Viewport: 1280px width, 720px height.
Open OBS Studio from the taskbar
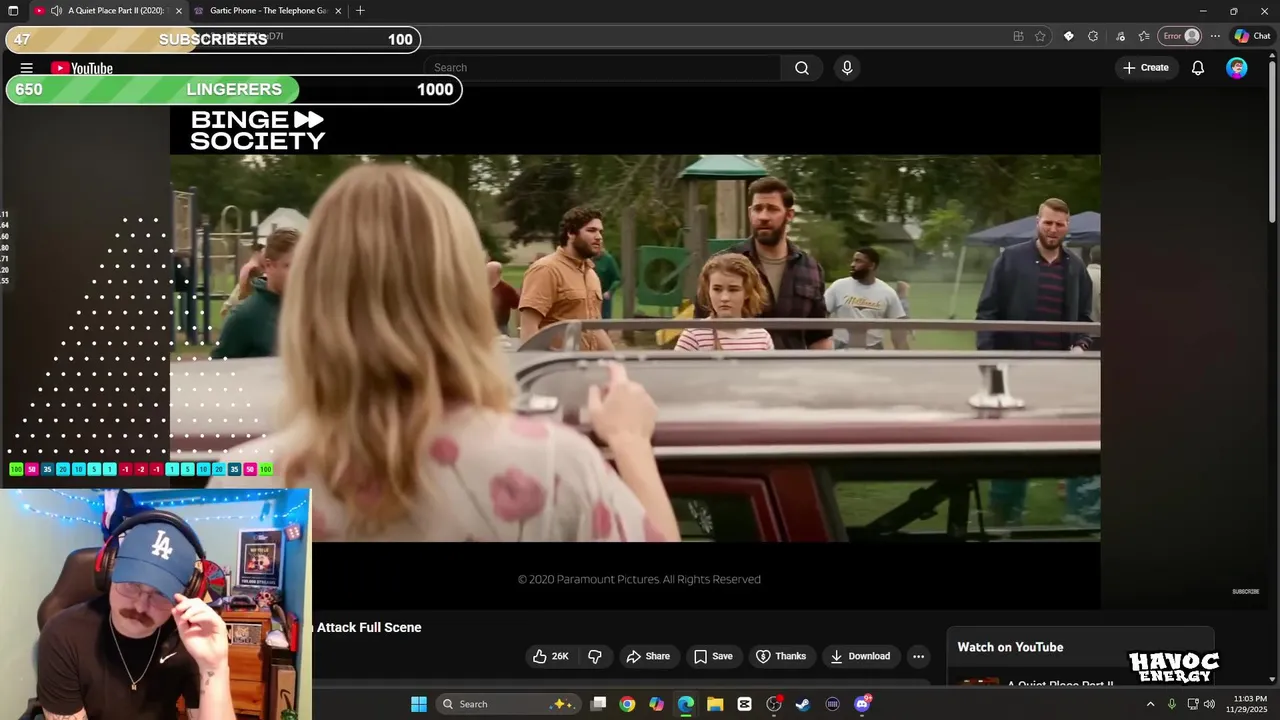774,704
